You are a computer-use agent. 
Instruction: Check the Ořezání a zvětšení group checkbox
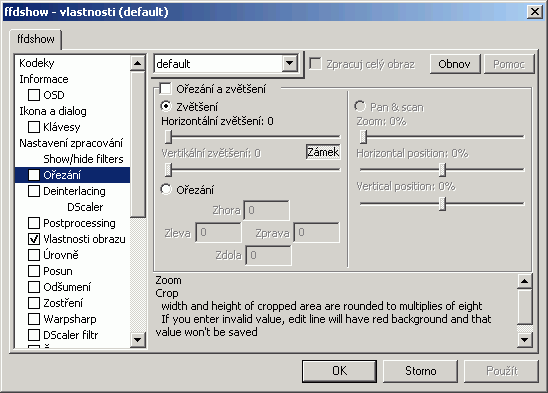pyautogui.click(x=165, y=89)
